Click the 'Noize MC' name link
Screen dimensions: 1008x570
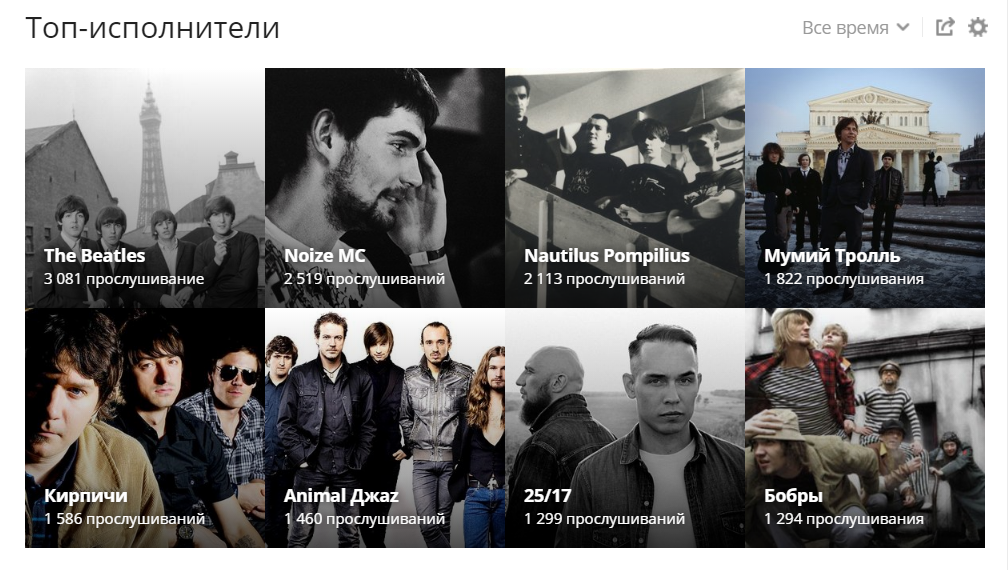point(325,256)
